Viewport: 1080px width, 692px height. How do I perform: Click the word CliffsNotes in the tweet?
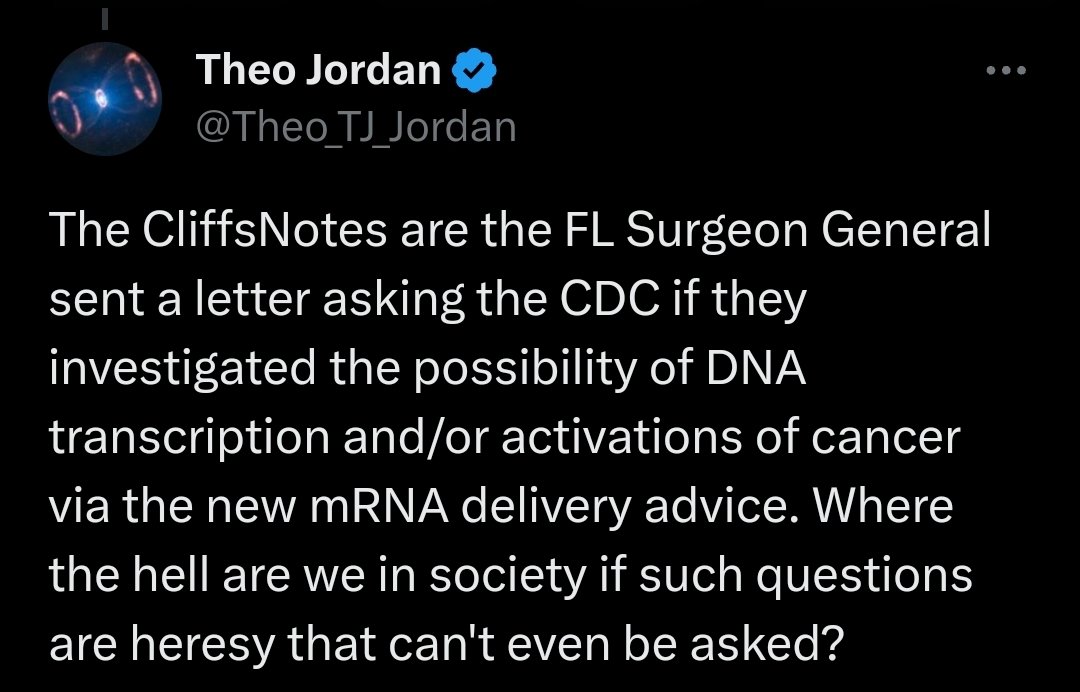[256, 232]
